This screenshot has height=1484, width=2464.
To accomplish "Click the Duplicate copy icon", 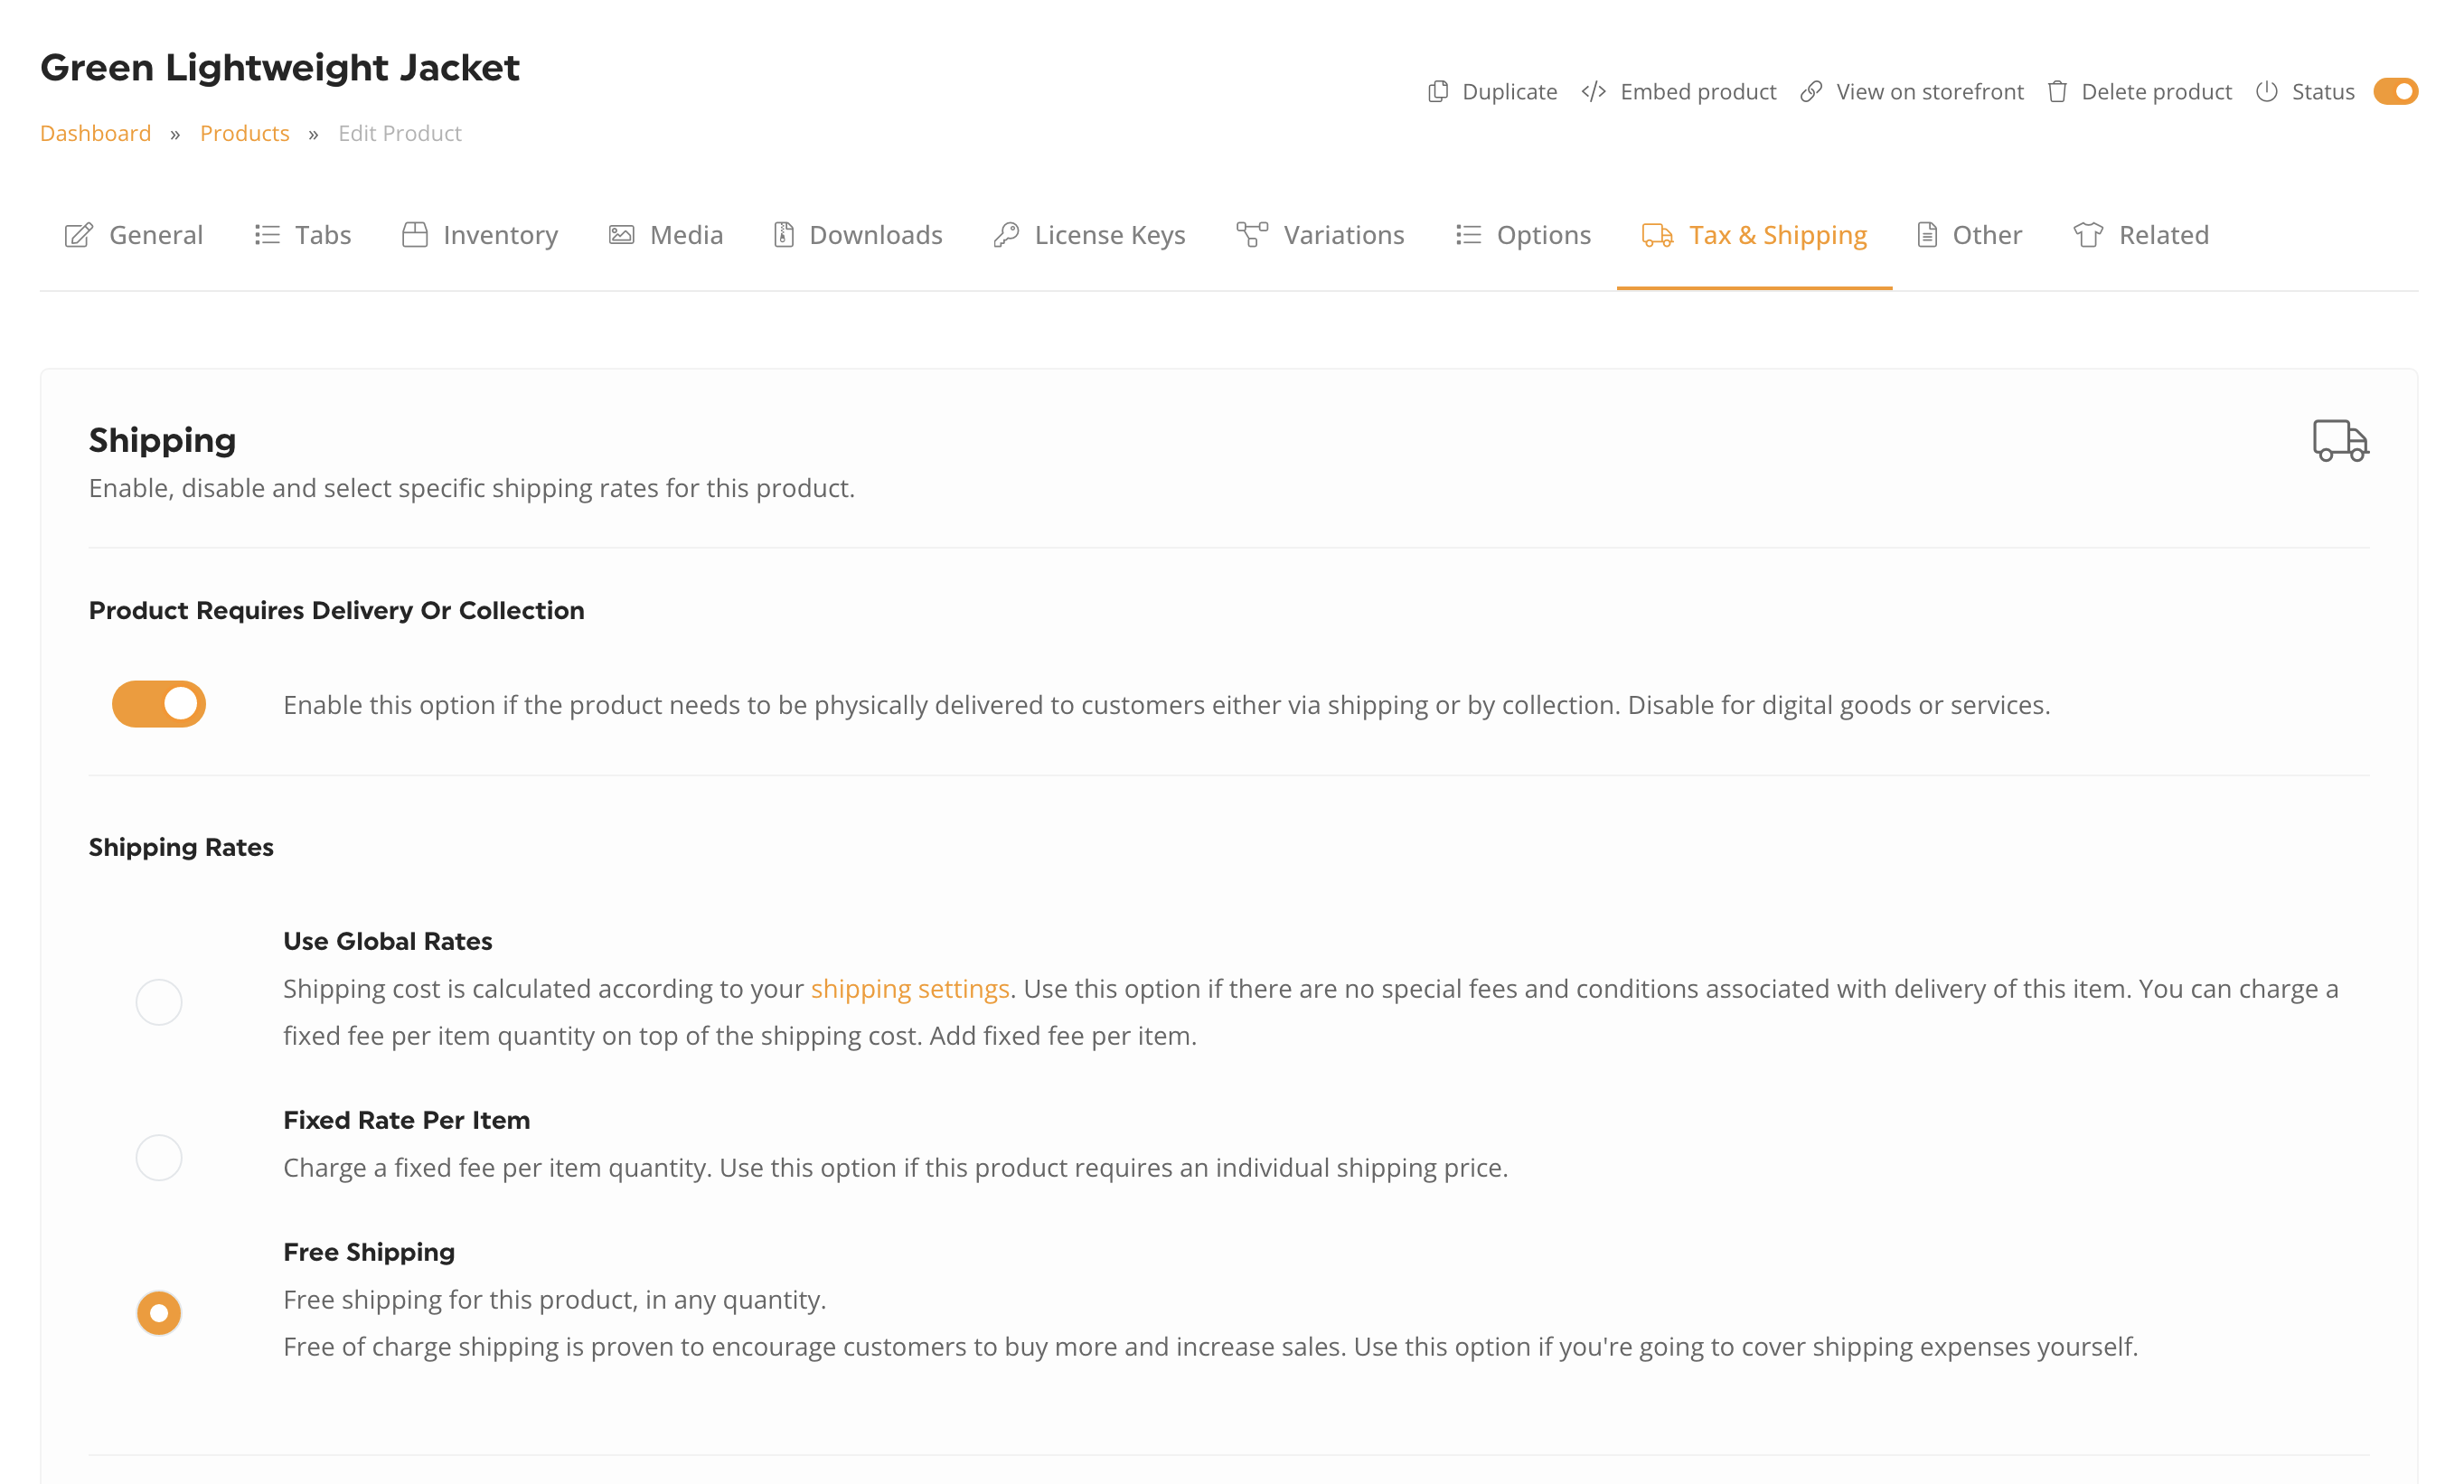I will pyautogui.click(x=1438, y=92).
